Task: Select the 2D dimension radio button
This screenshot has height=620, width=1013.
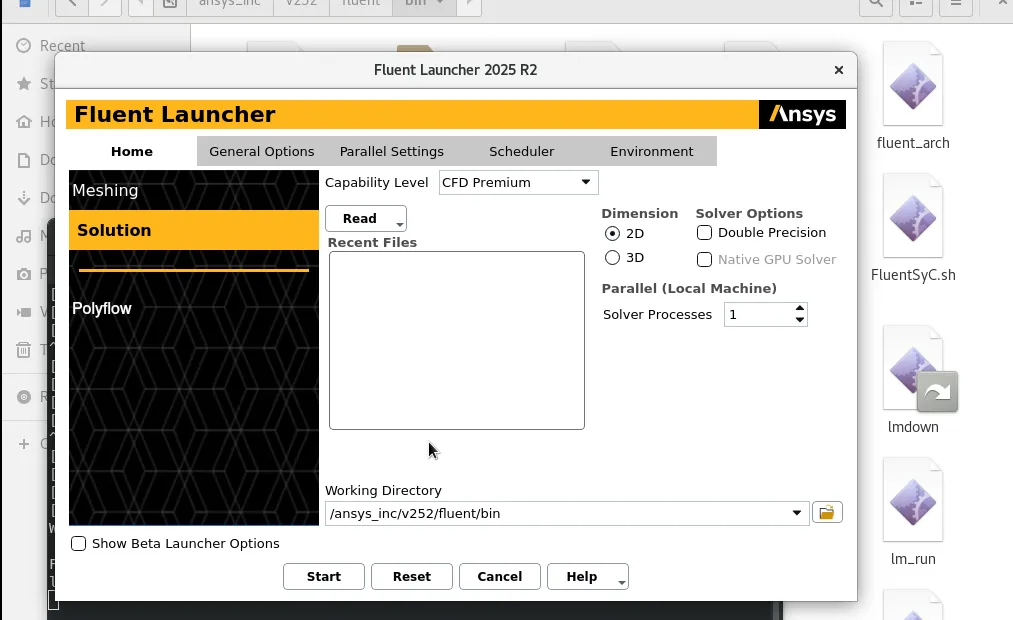Action: point(612,233)
